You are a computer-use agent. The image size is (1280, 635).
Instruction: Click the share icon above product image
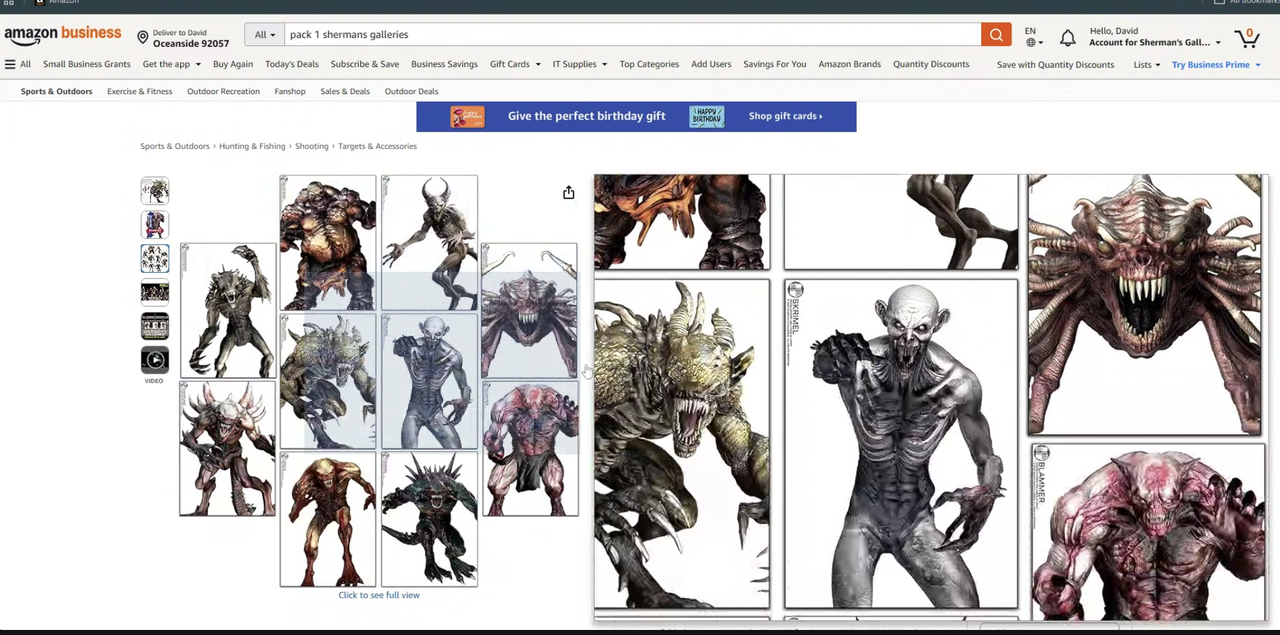click(568, 192)
